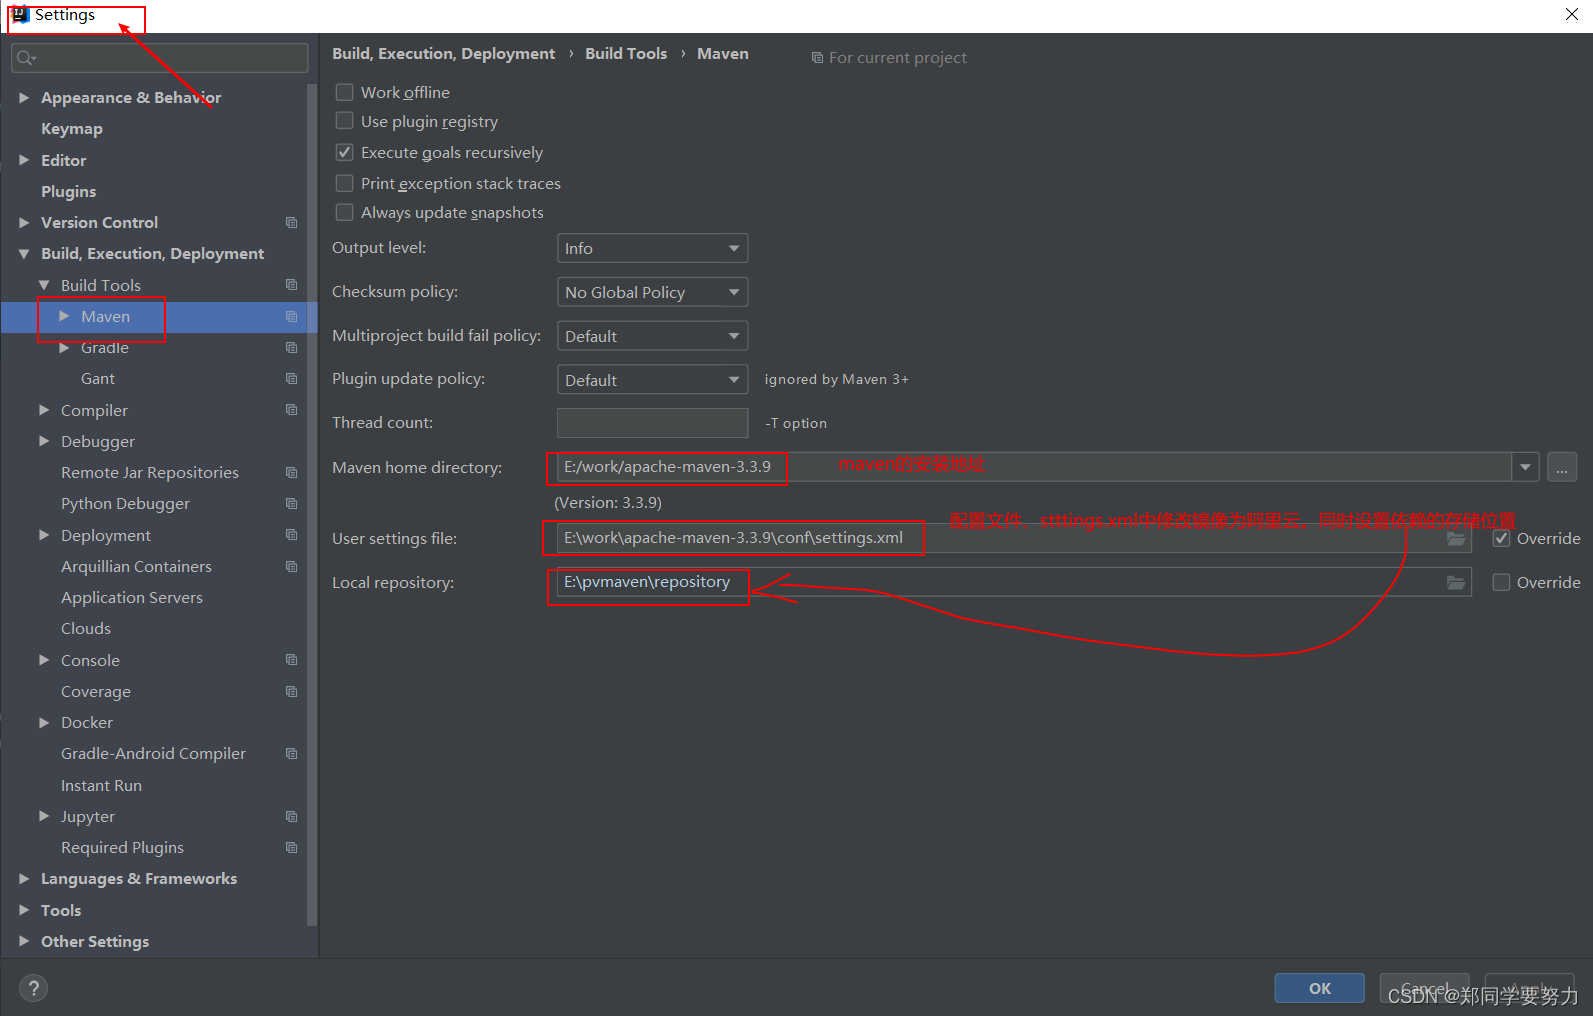Expand the Appearance & Behavior tree node
The height and width of the screenshot is (1016, 1593).
tap(24, 98)
